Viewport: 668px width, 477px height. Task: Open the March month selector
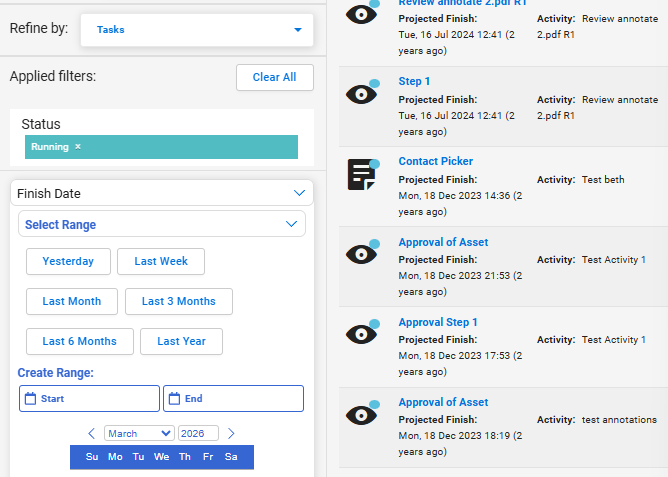[x=138, y=433]
